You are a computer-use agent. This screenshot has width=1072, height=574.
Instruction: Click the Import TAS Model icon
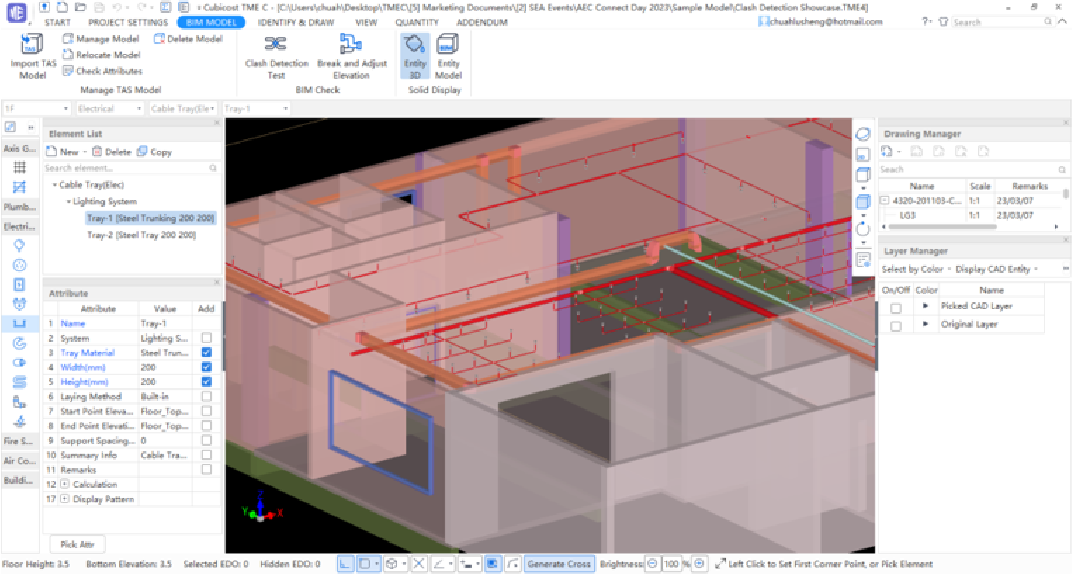33,45
